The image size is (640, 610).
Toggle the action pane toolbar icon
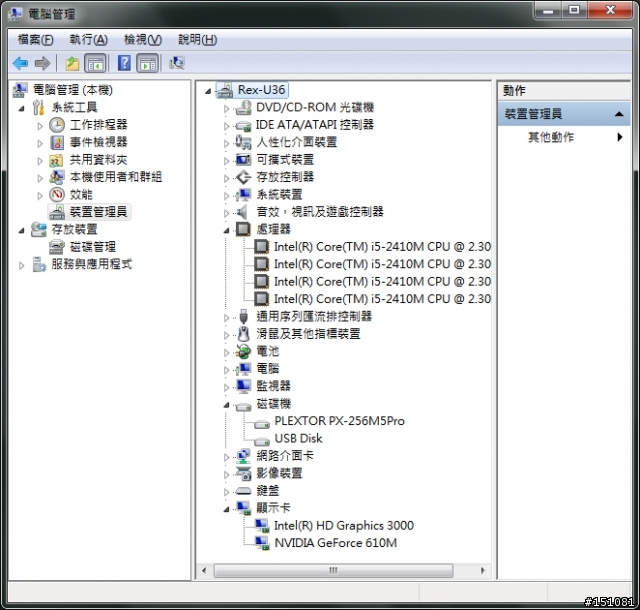(147, 63)
